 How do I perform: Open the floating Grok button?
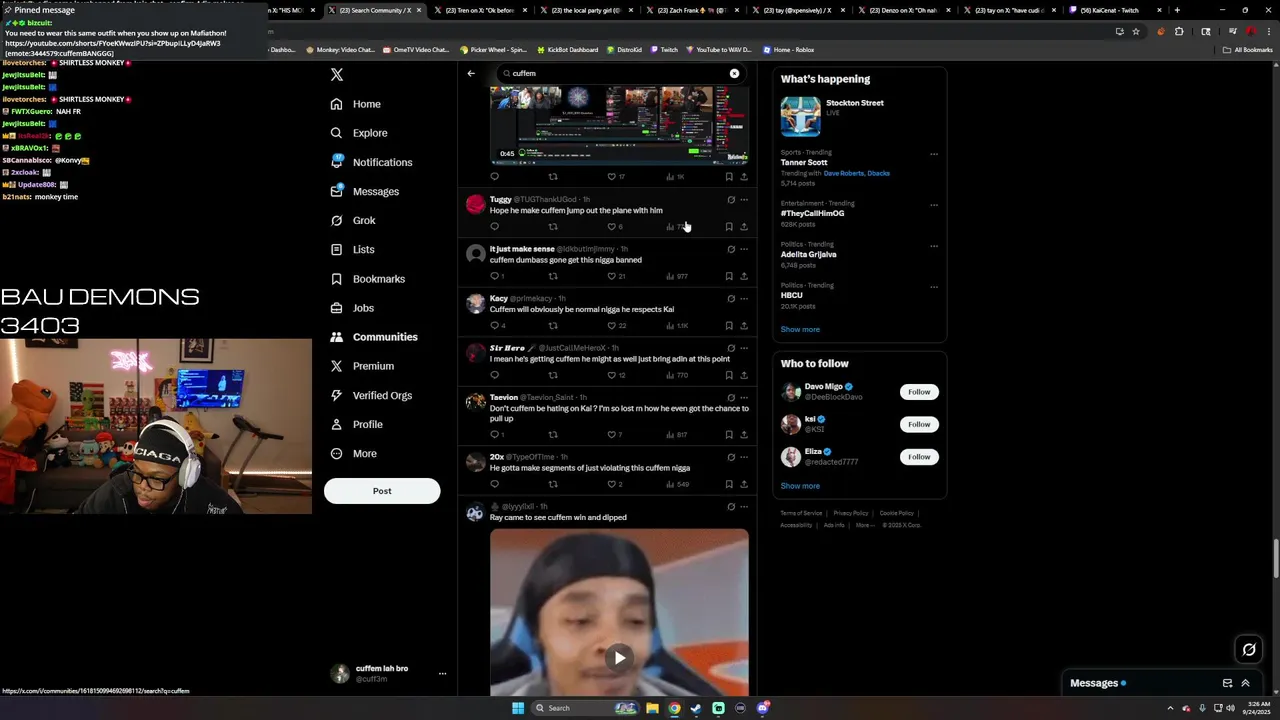pyautogui.click(x=1249, y=650)
